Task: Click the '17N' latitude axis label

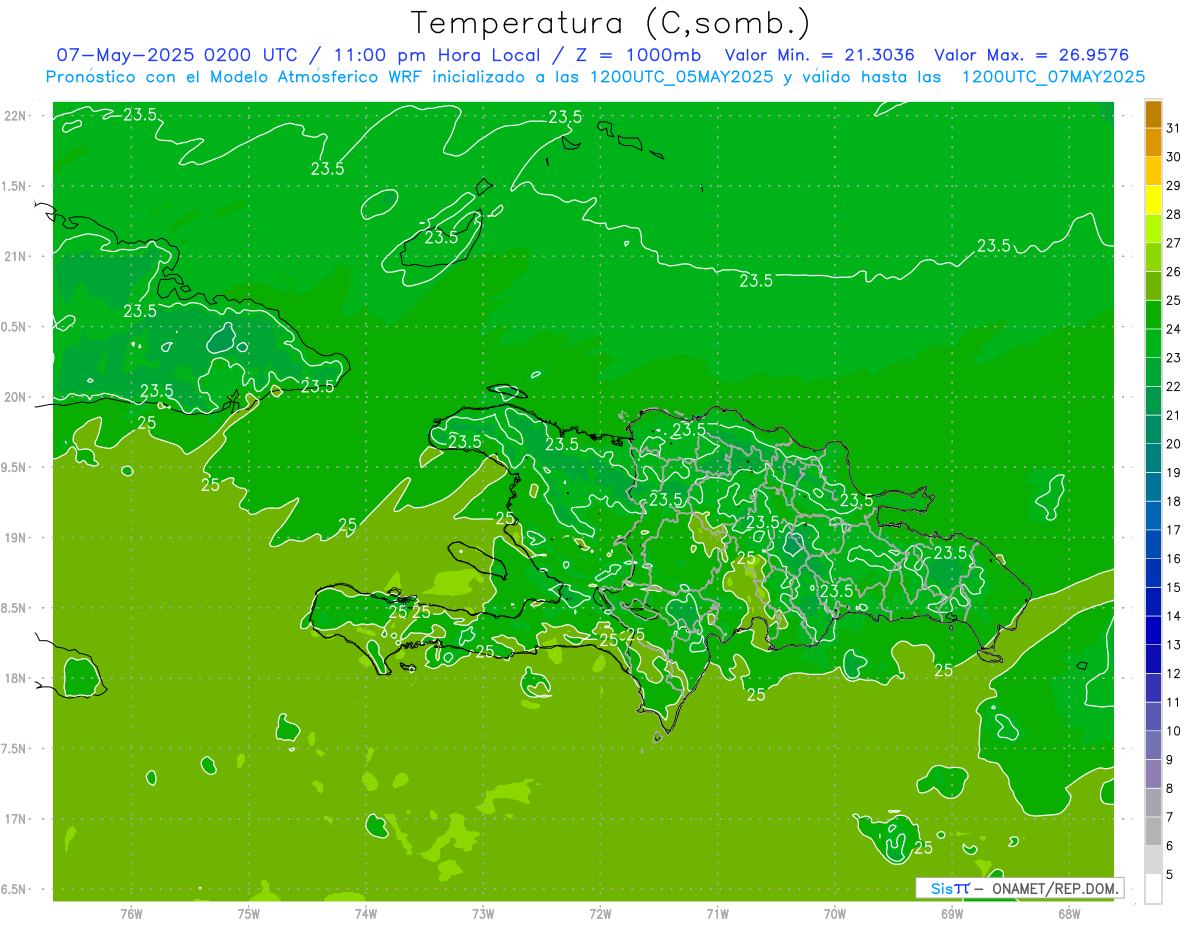Action: (x=17, y=819)
